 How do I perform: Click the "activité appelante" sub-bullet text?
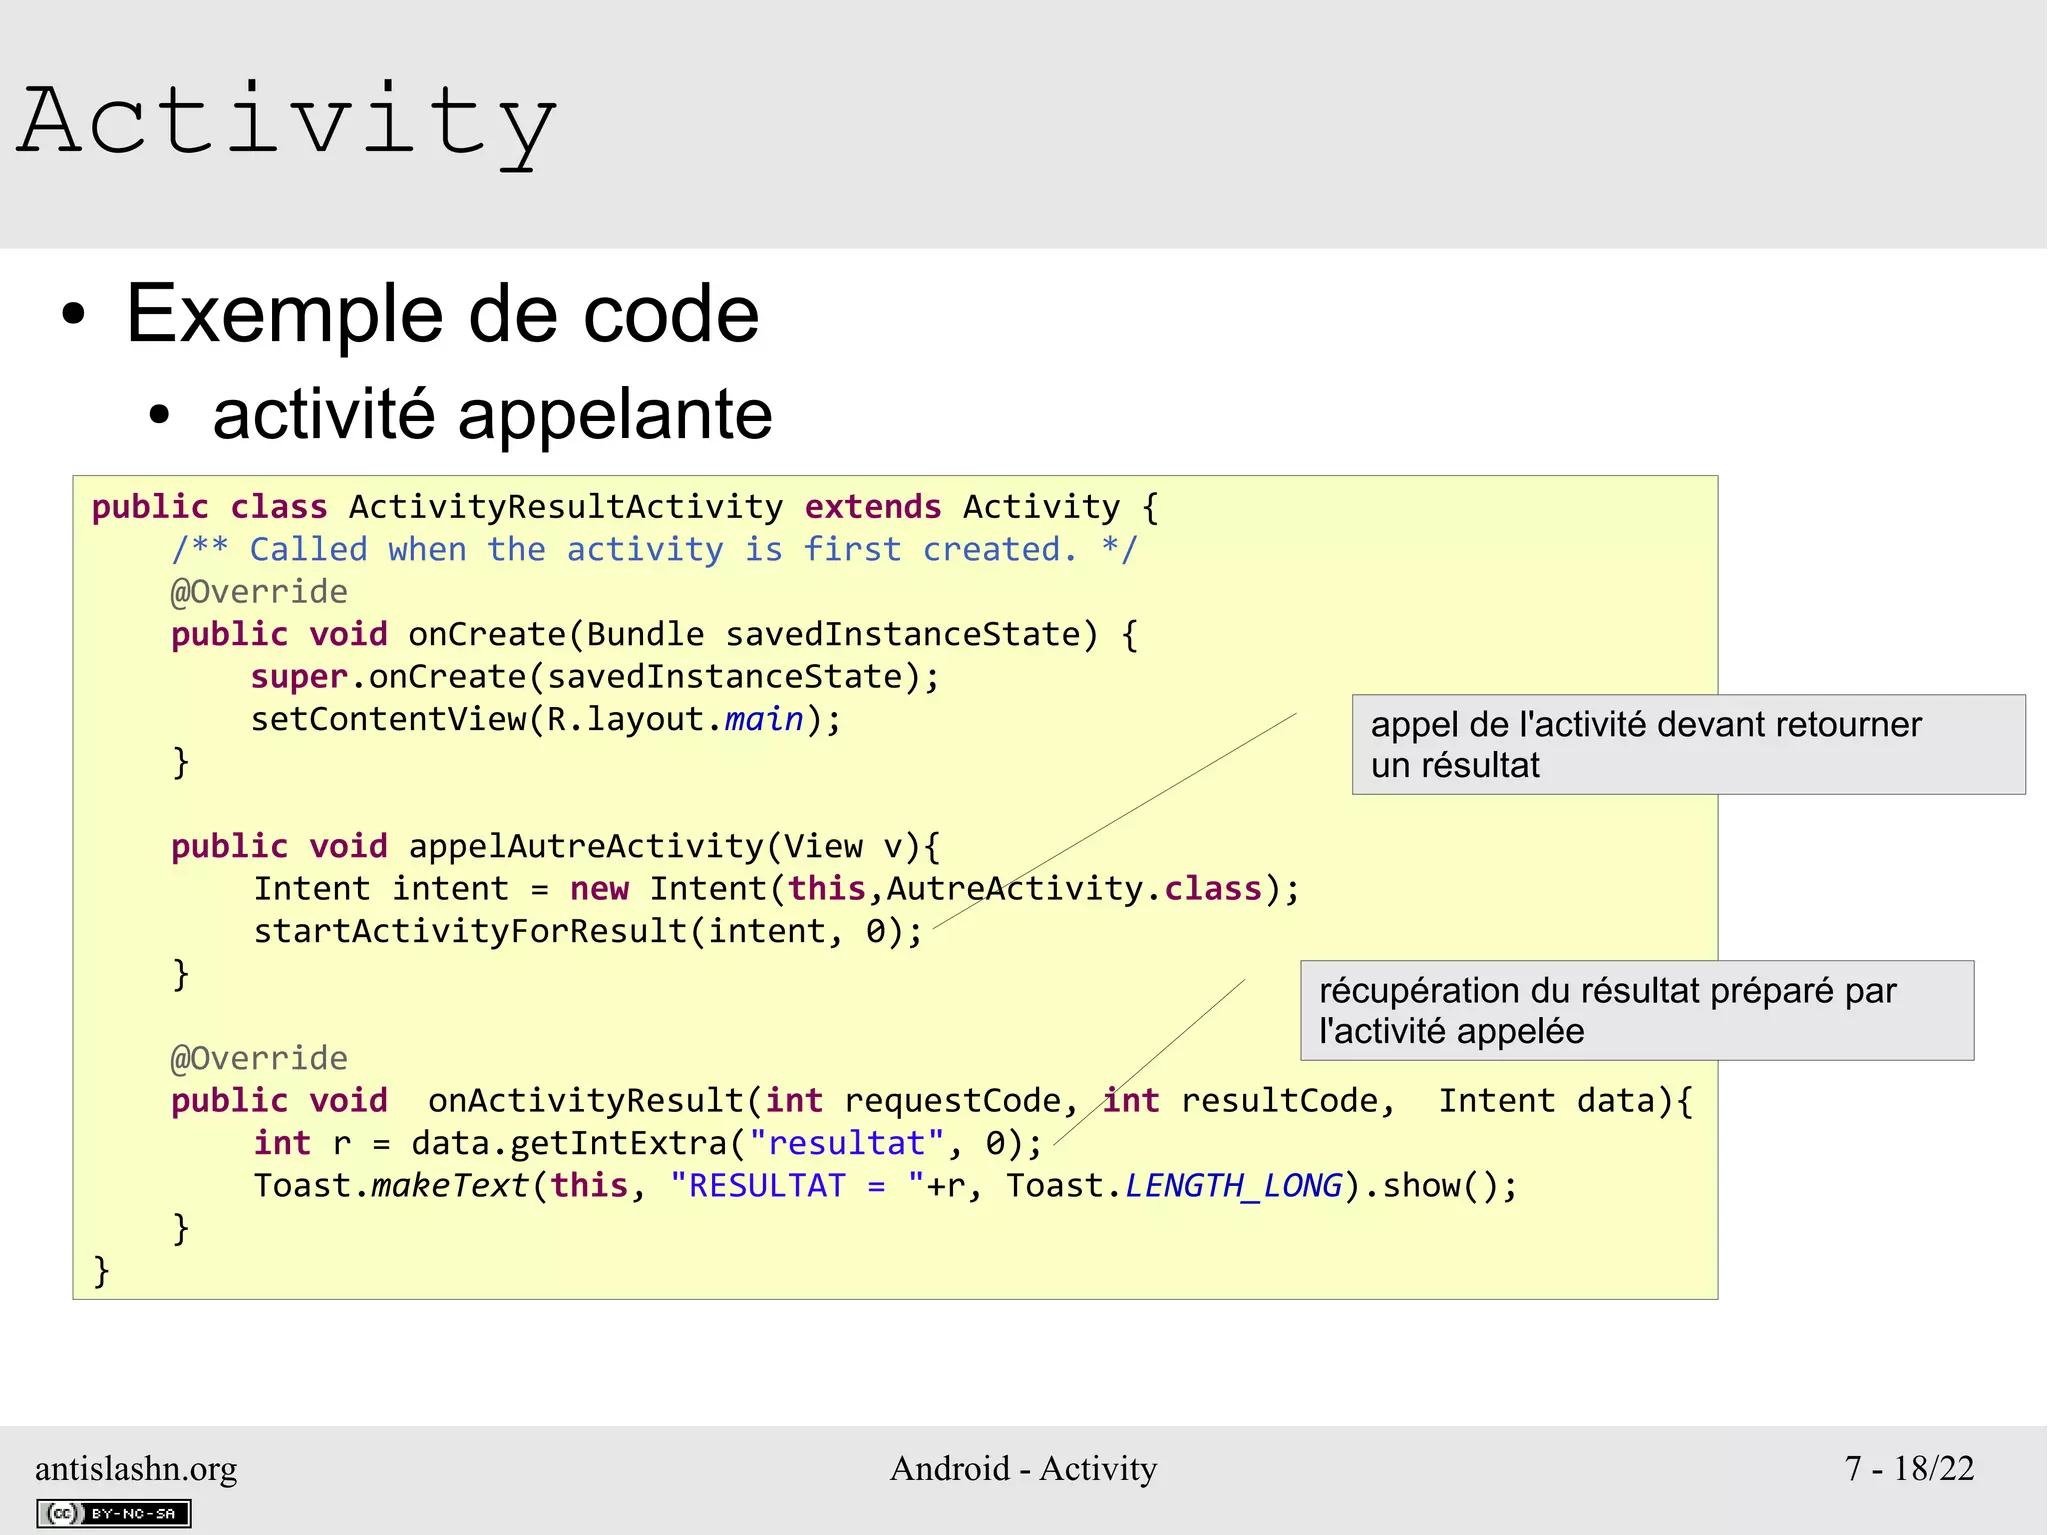coord(492,414)
